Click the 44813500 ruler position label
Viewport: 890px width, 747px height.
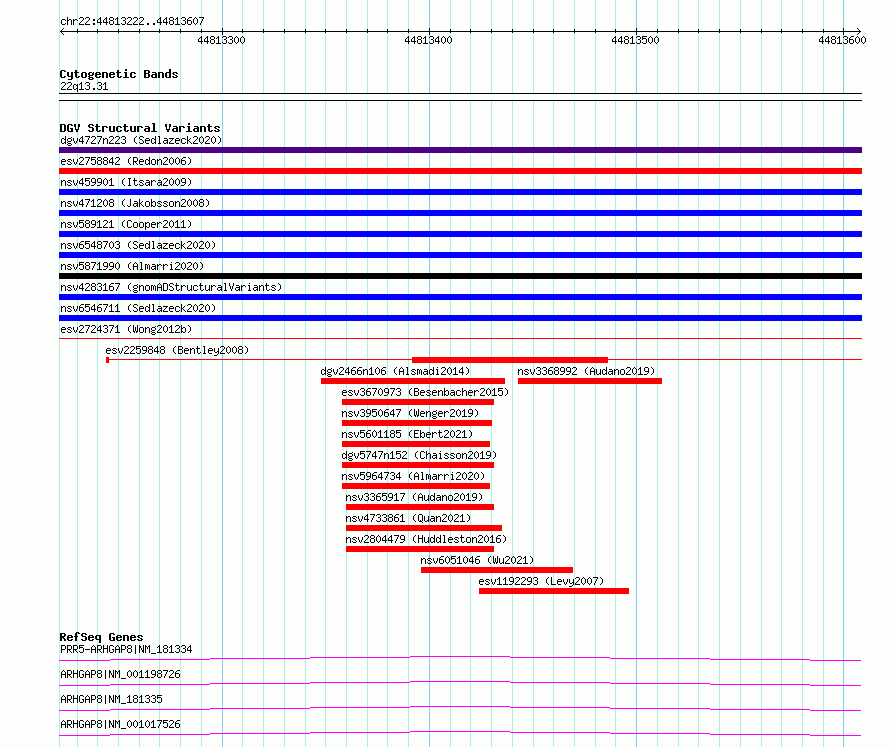tap(635, 40)
